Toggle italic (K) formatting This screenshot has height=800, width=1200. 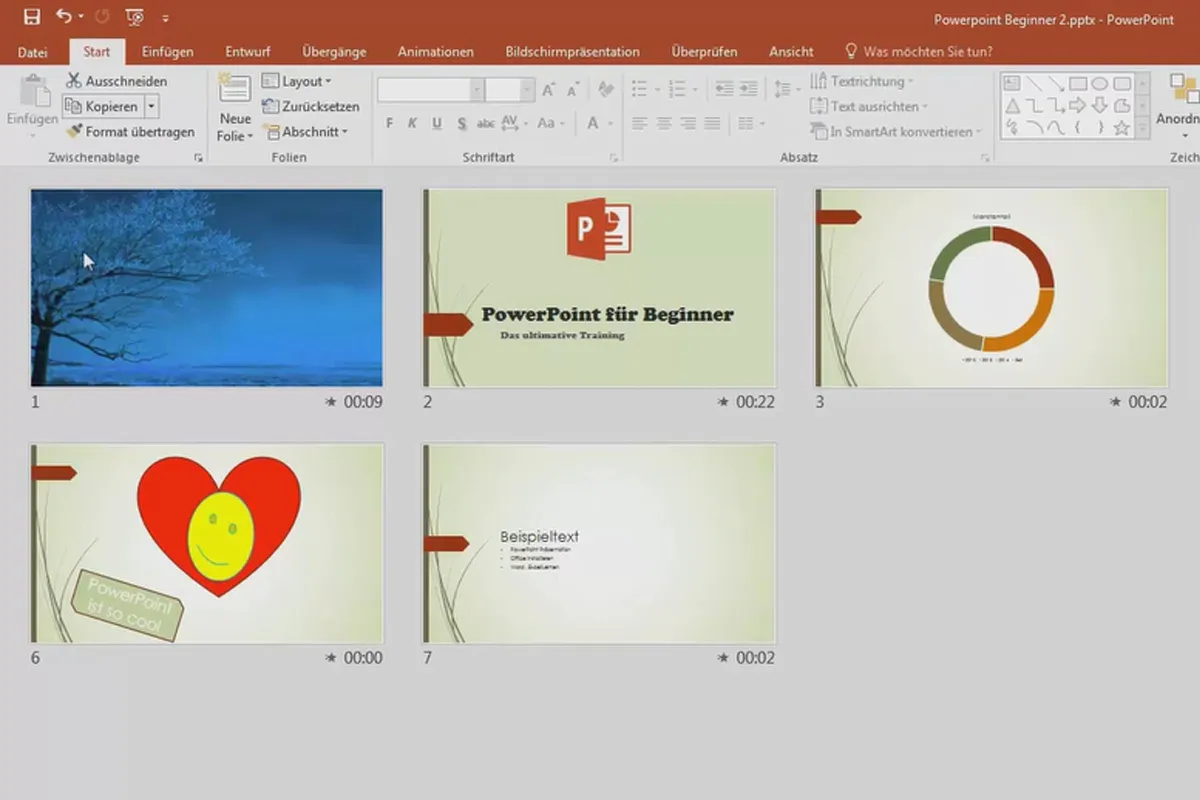coord(412,124)
